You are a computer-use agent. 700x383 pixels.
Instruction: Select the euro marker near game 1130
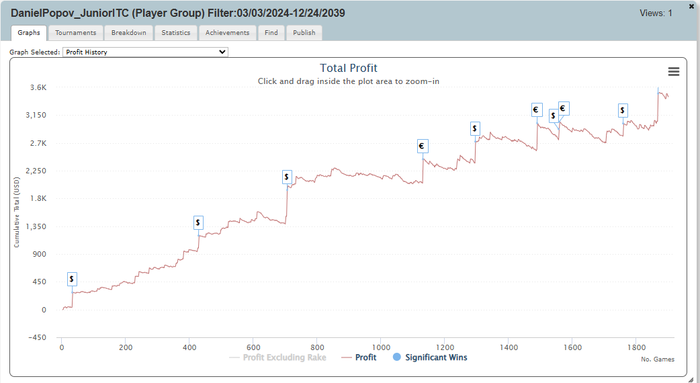click(422, 146)
